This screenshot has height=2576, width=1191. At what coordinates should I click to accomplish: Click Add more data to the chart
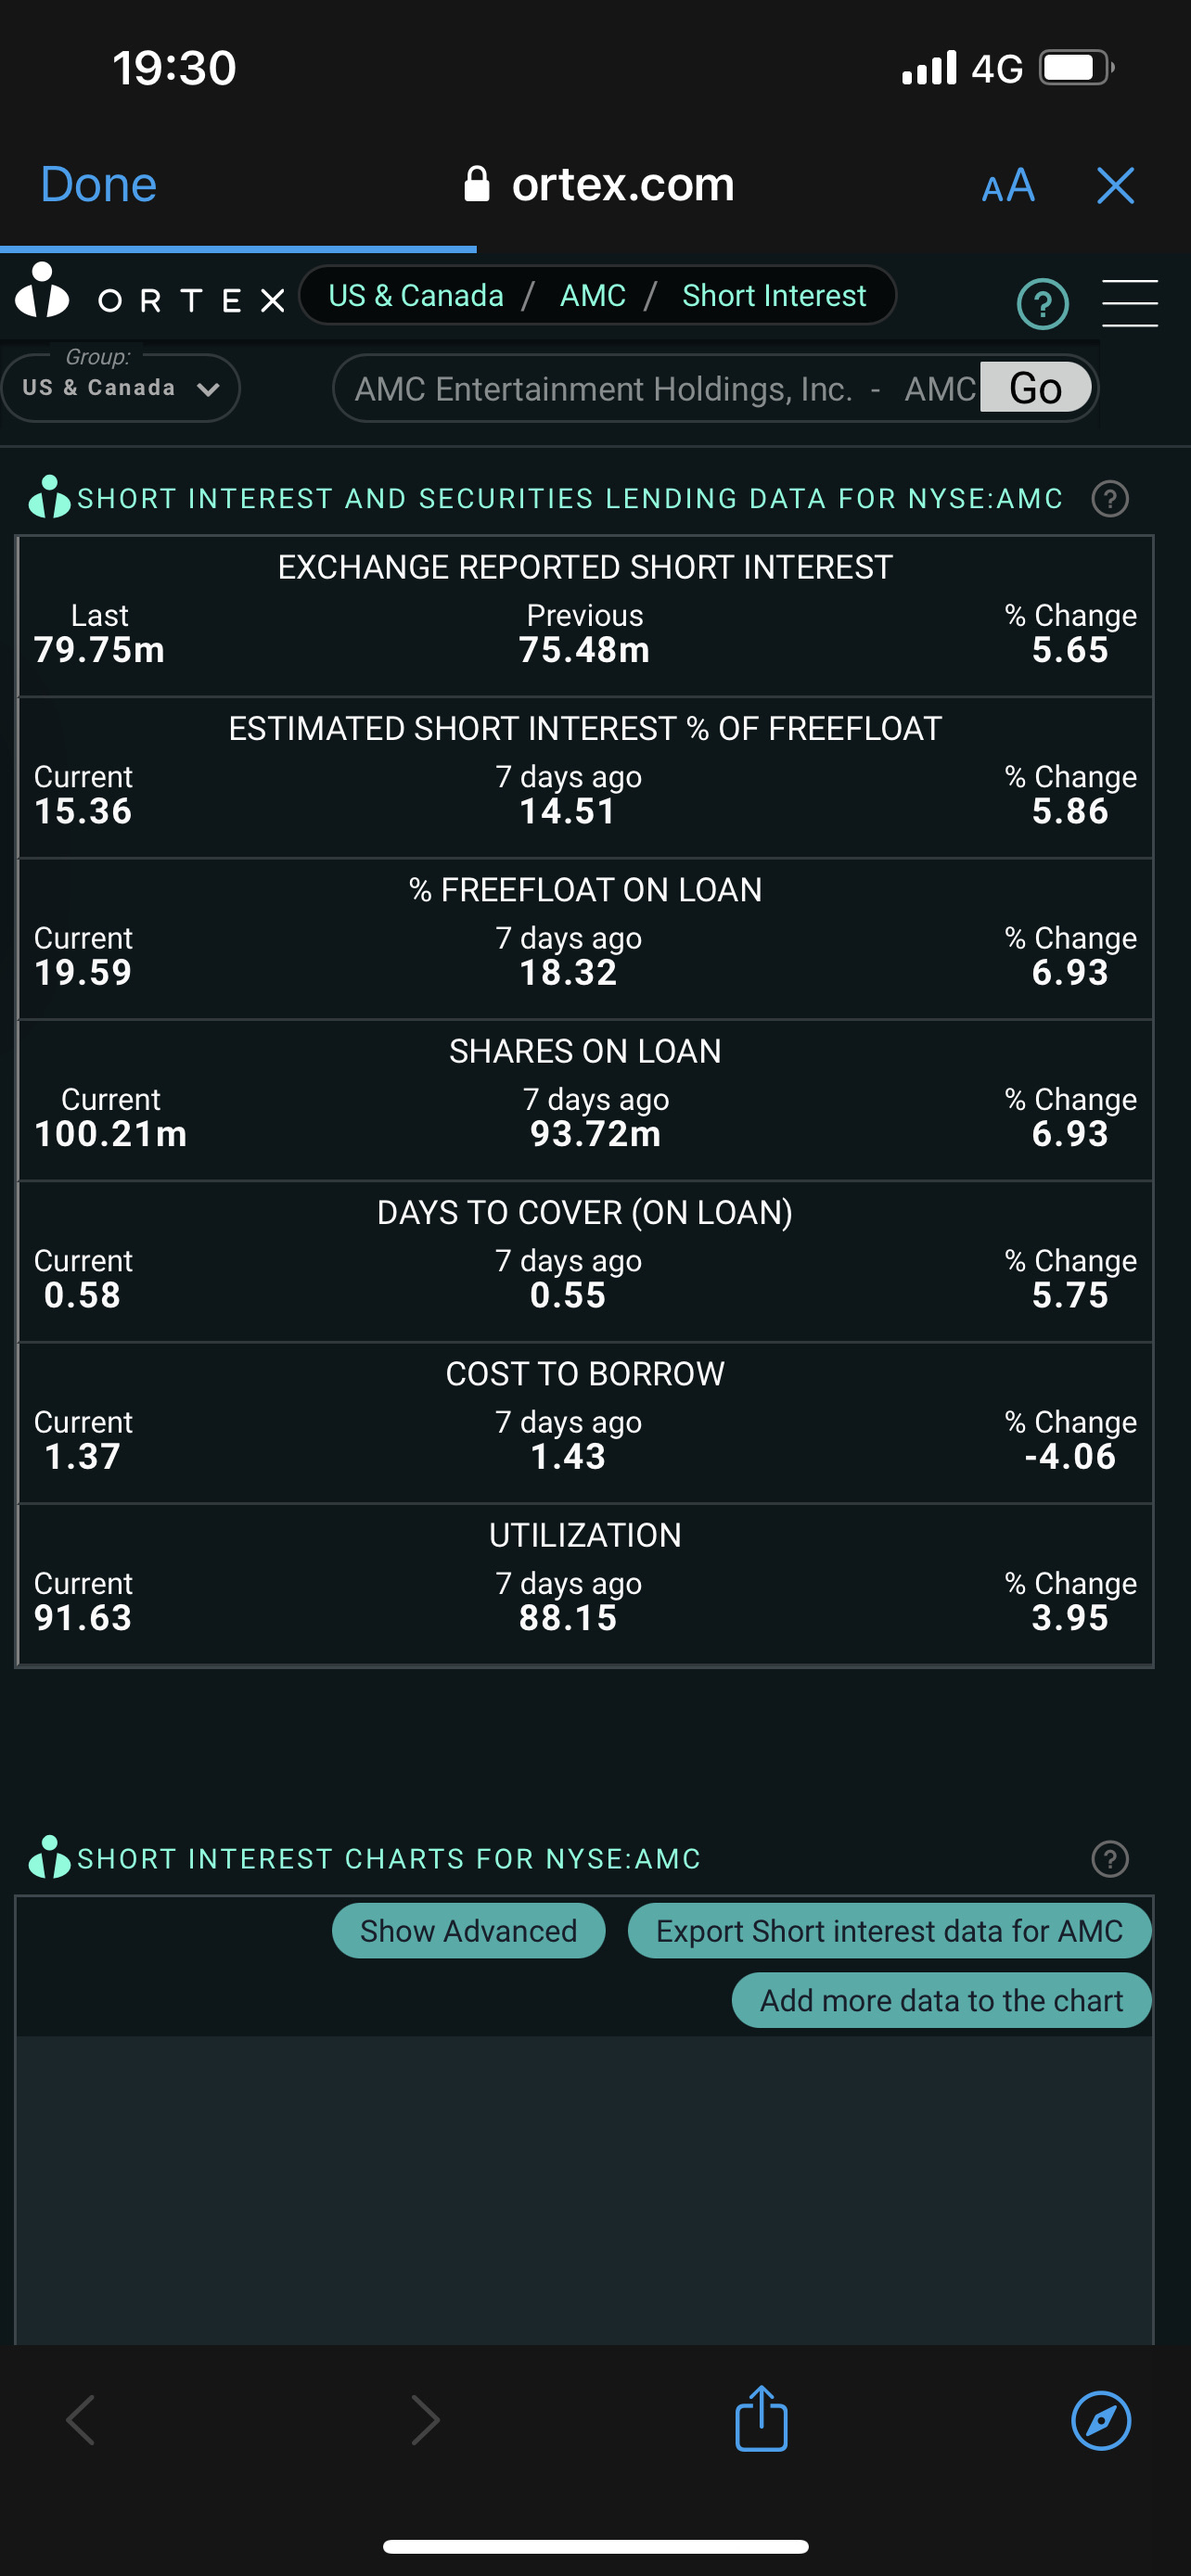[940, 2000]
